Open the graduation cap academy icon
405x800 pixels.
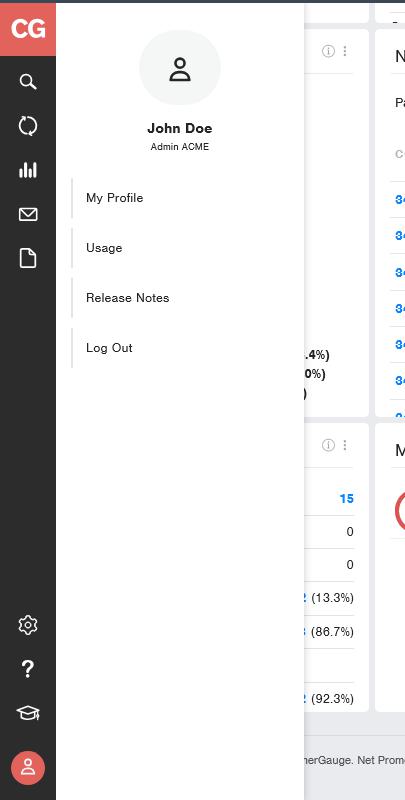click(x=28, y=713)
